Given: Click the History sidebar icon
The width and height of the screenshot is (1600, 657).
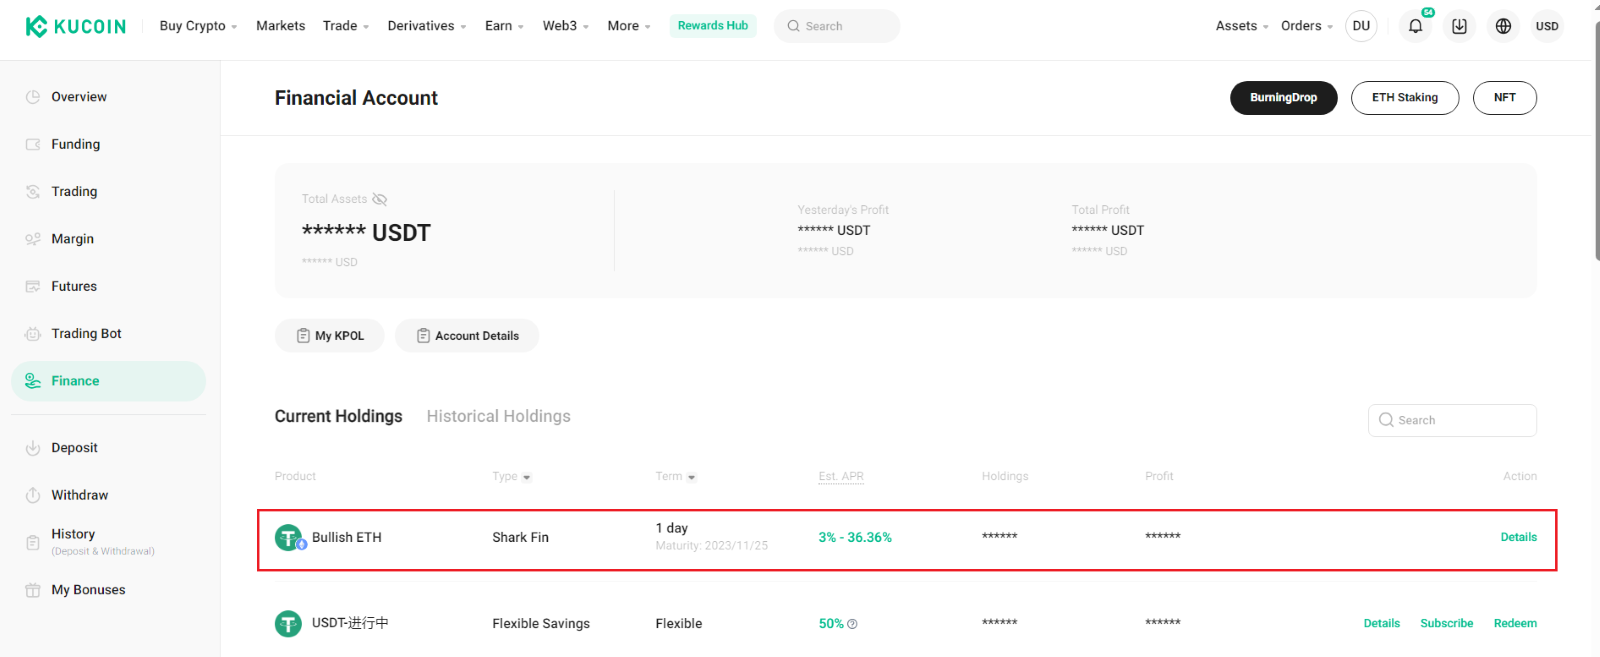Looking at the screenshot, I should 33,542.
